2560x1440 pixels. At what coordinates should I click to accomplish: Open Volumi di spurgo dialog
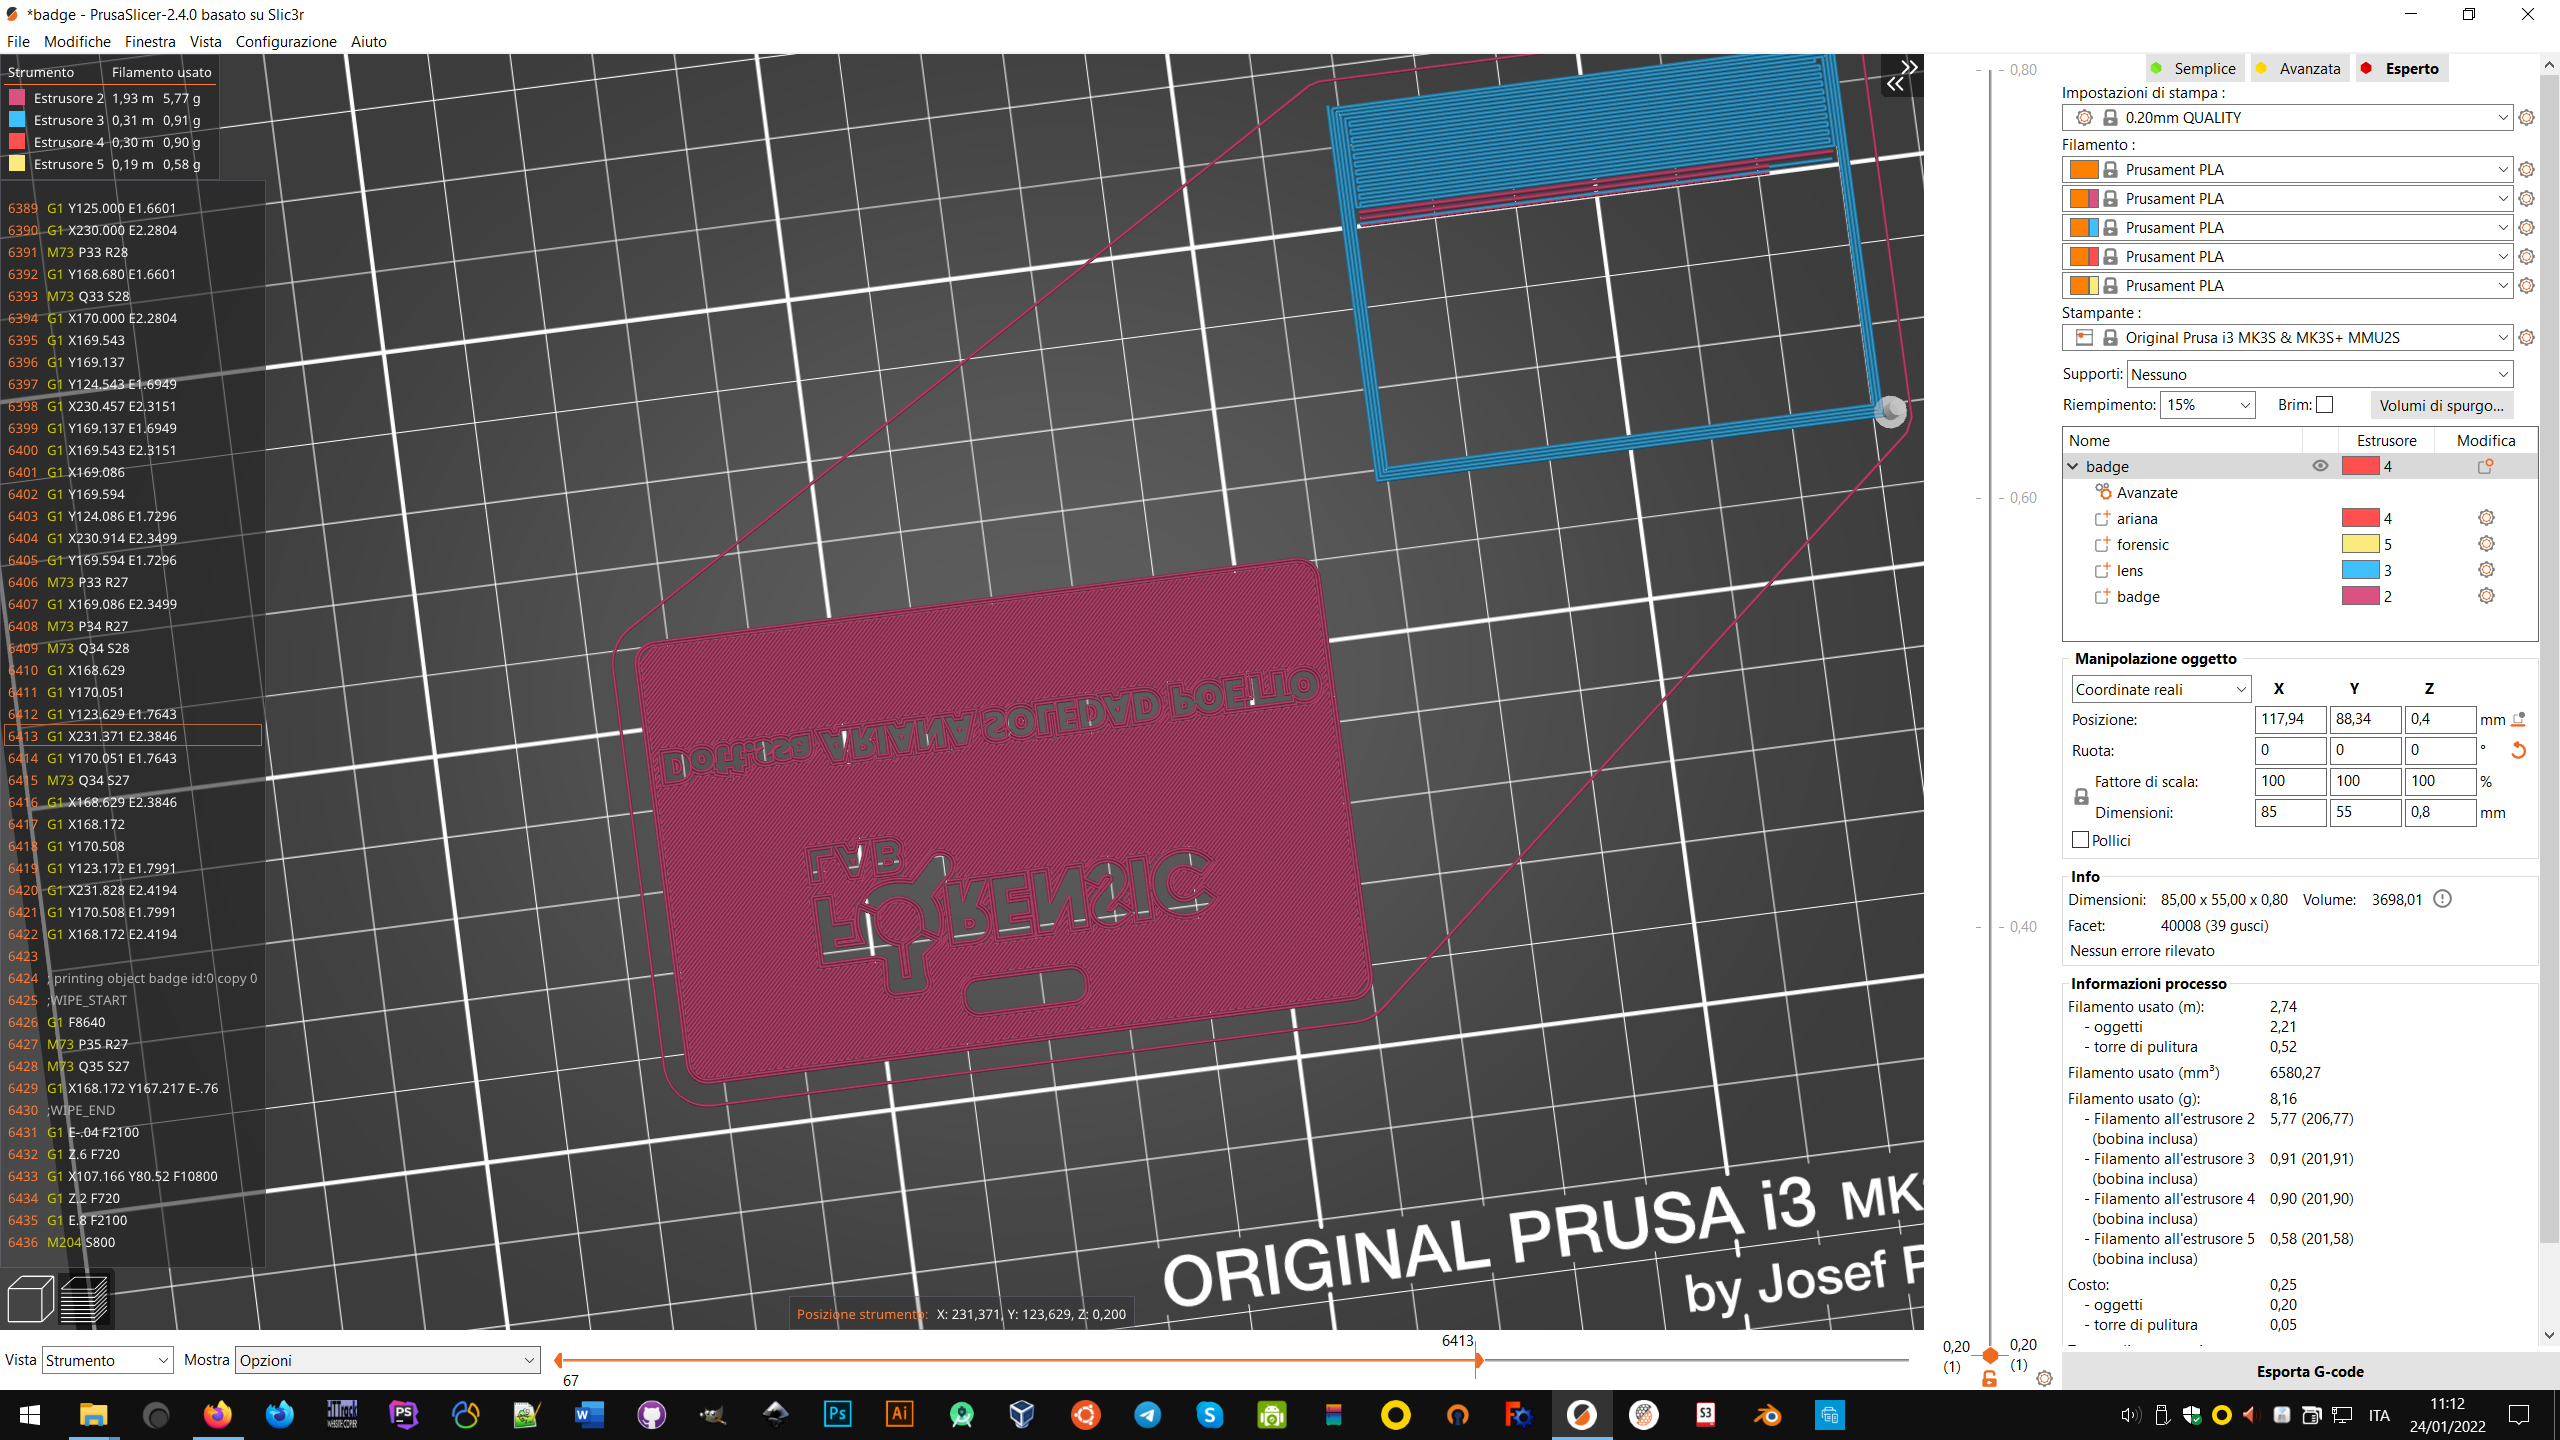click(x=2442, y=405)
